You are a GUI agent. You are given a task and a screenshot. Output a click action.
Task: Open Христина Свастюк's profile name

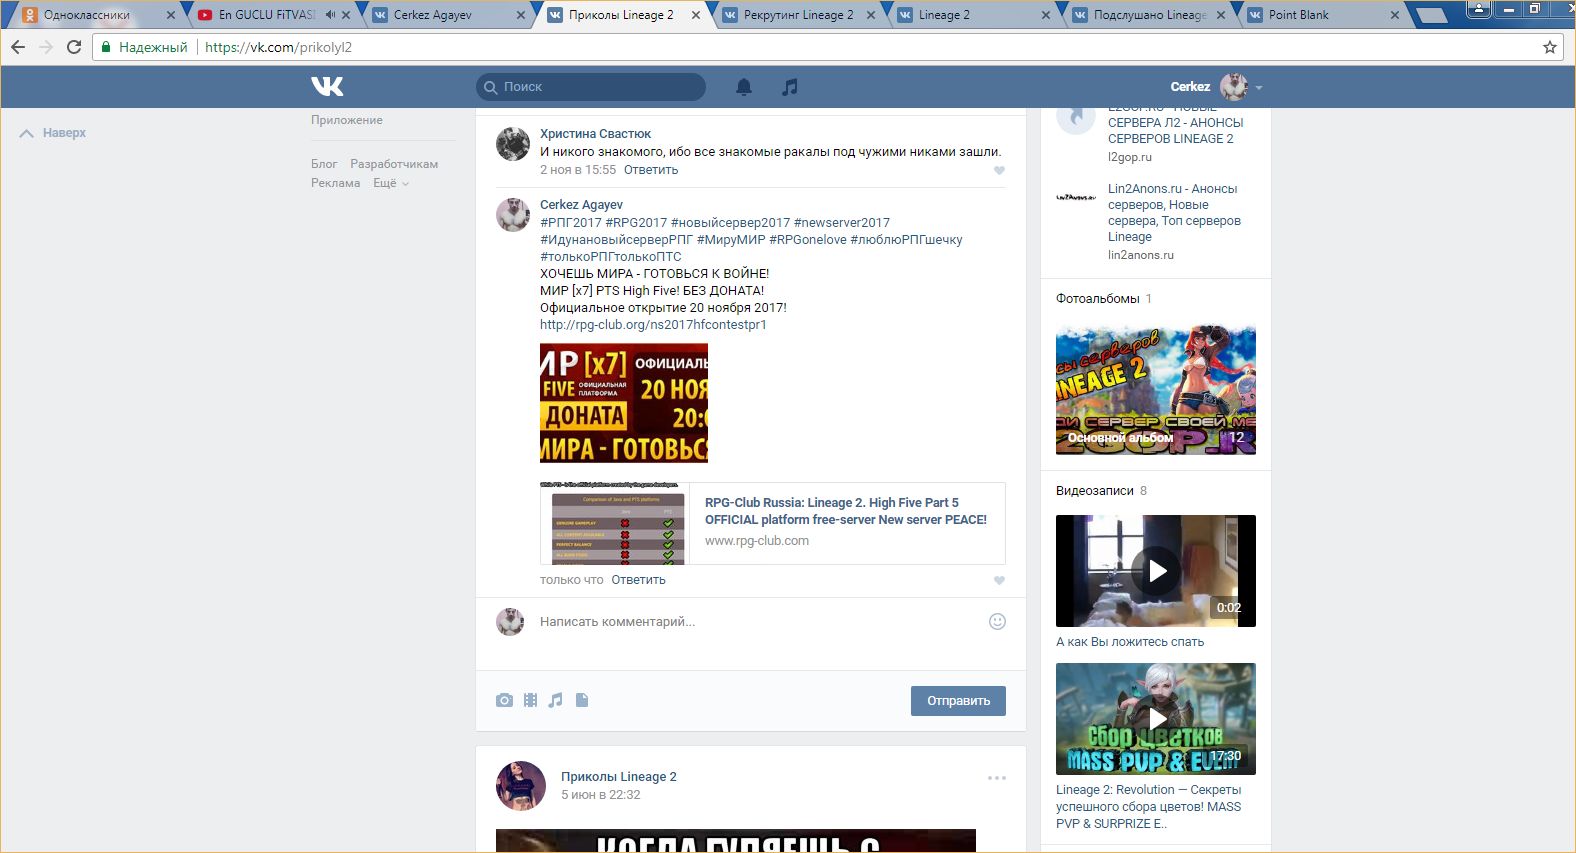pos(595,134)
